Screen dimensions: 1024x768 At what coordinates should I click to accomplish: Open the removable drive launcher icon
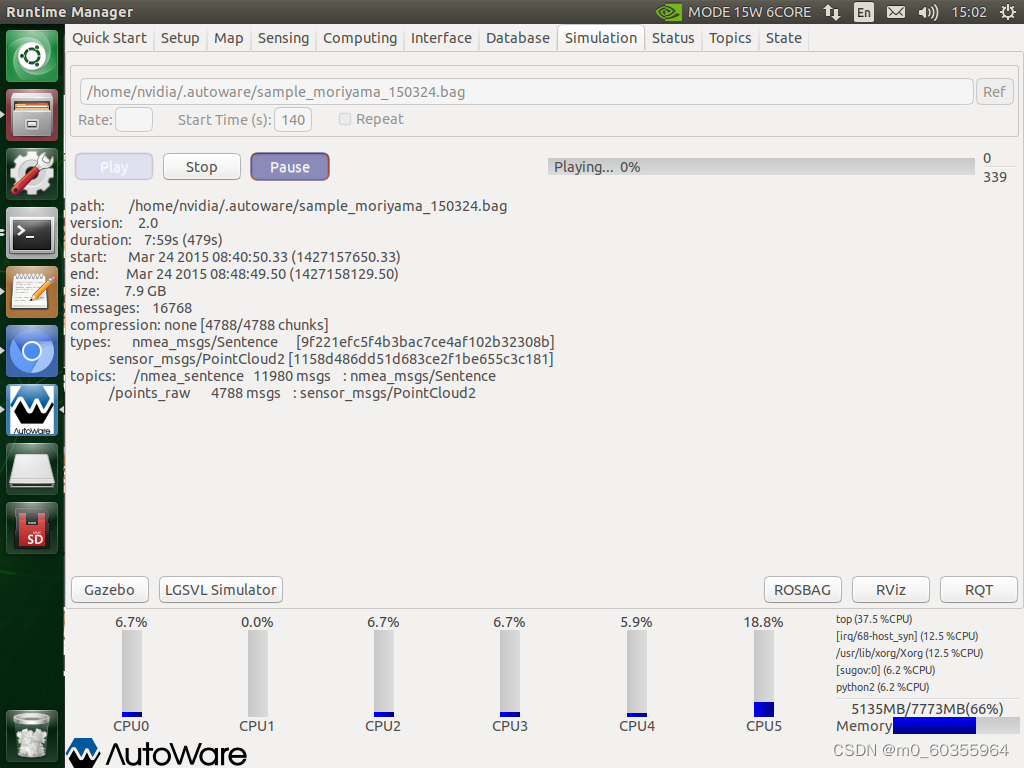pos(32,470)
